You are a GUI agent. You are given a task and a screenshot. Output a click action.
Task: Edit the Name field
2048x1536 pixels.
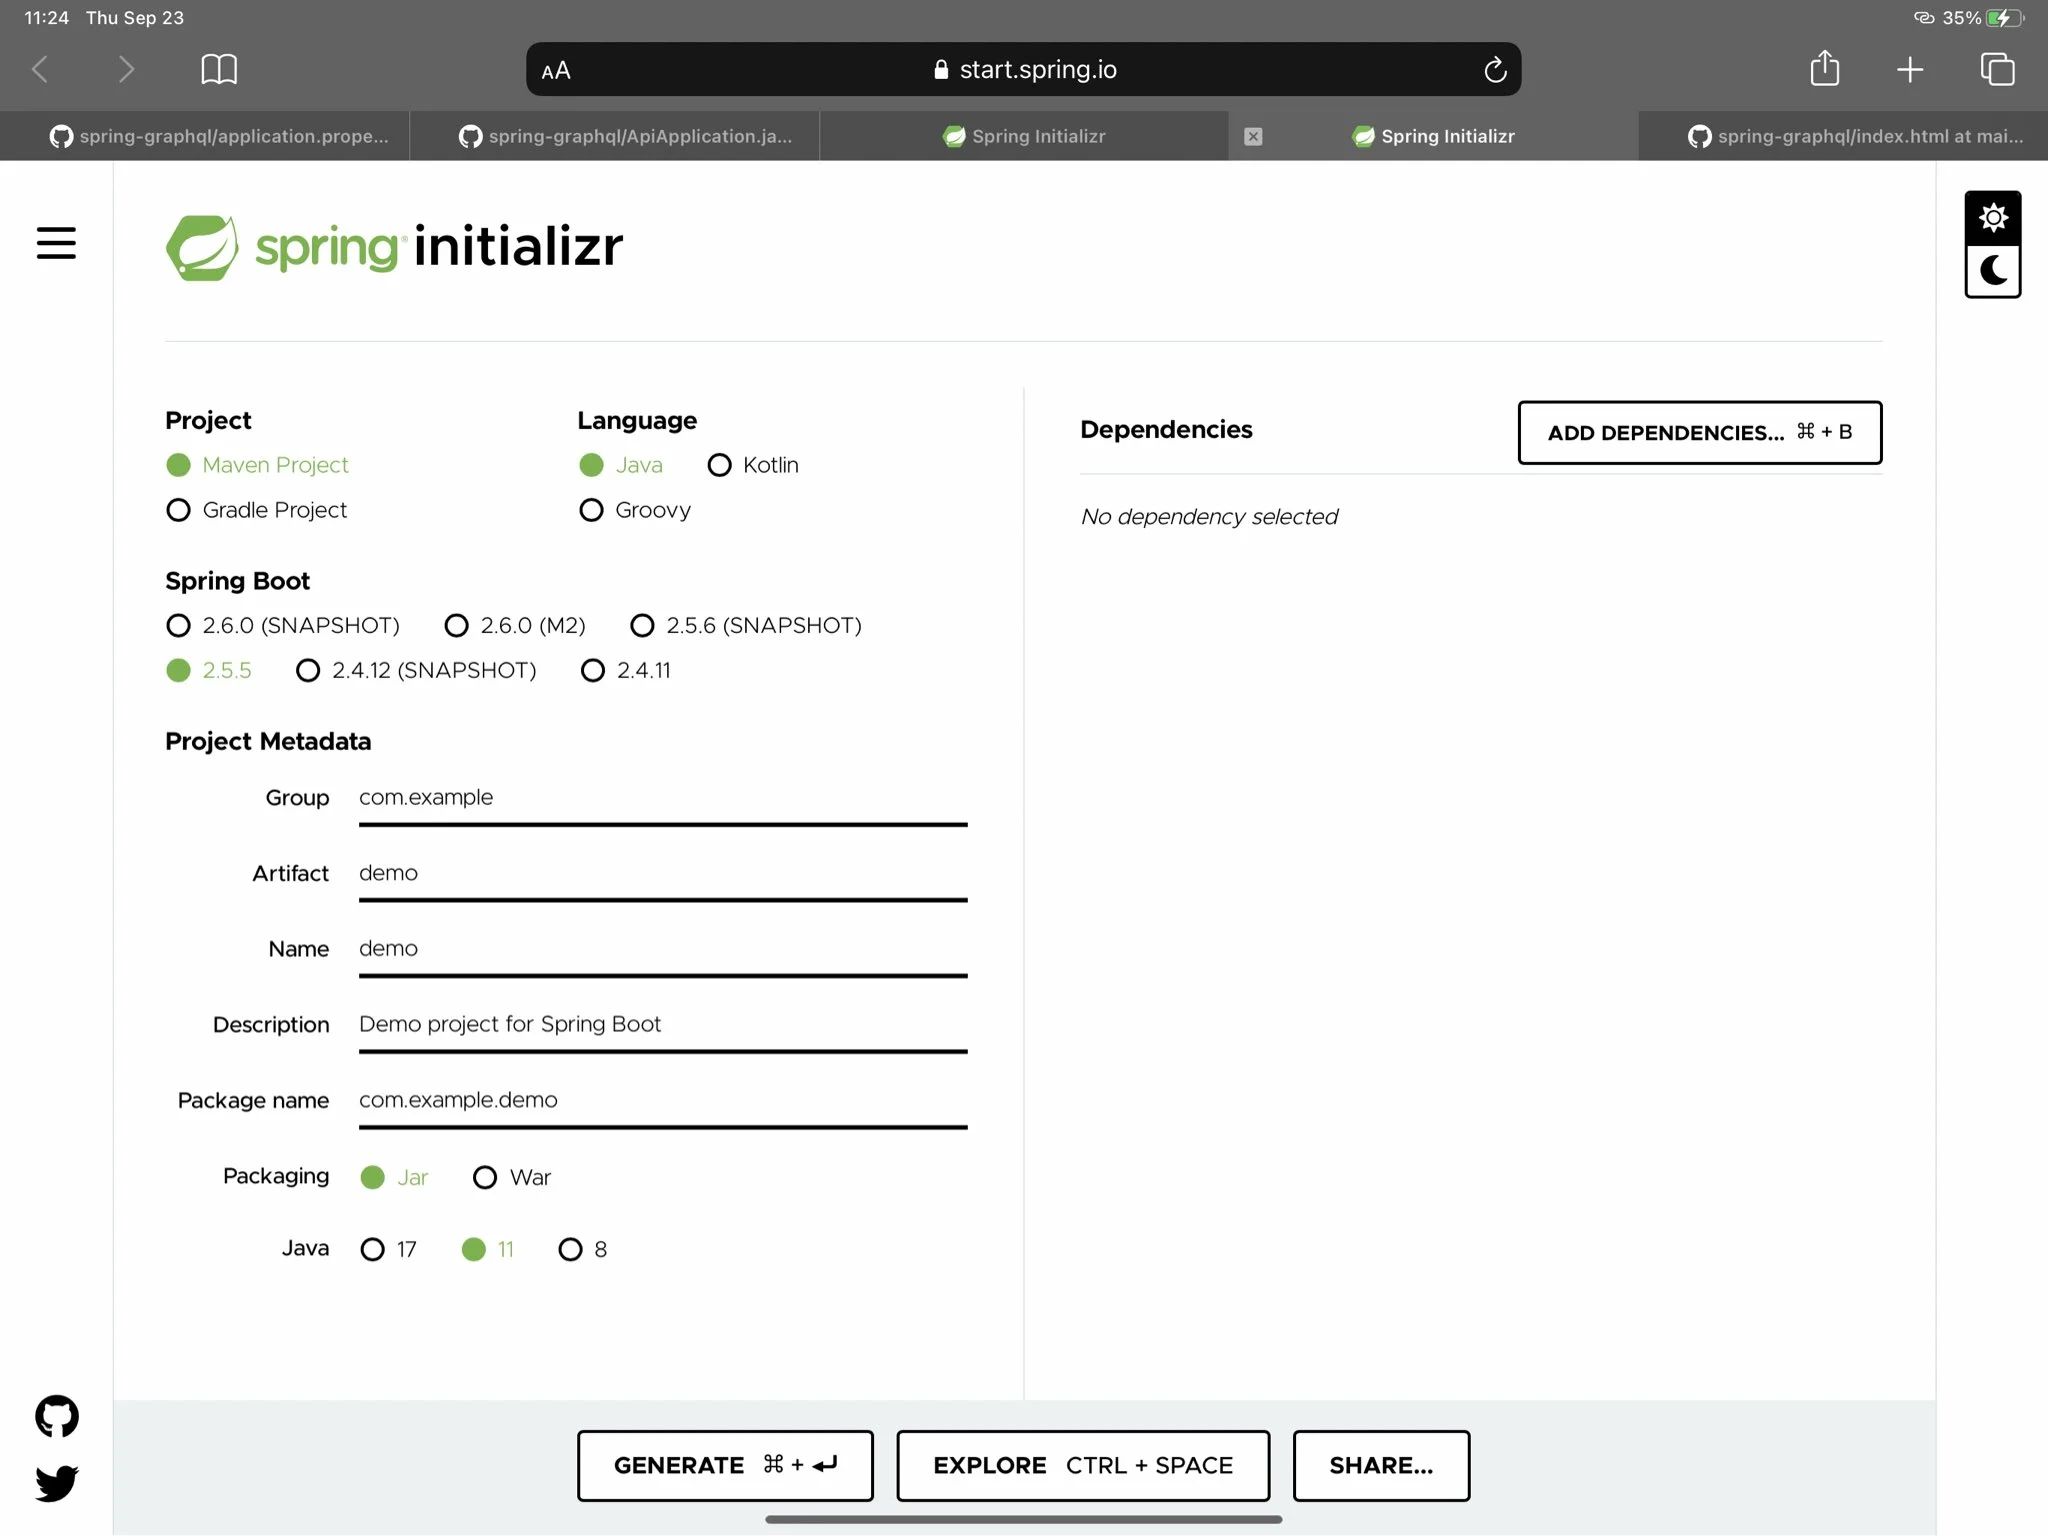pos(663,949)
